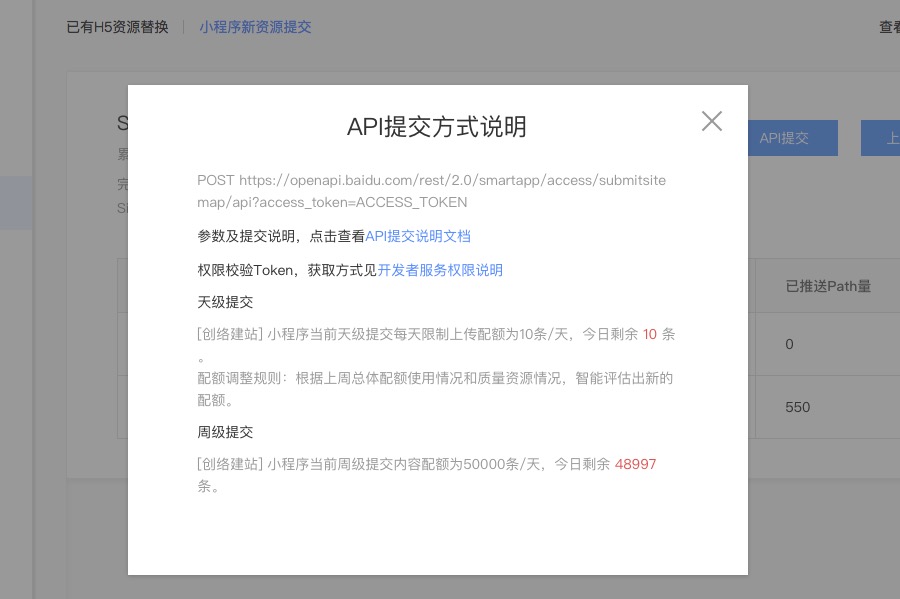Click the weekly remaining number 48997
Image resolution: width=900 pixels, height=599 pixels.
tap(635, 464)
